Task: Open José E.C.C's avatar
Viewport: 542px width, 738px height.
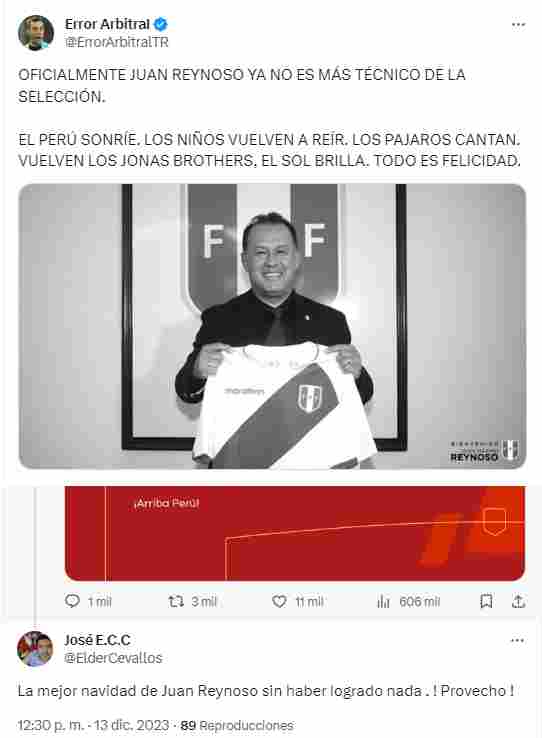Action: click(x=35, y=649)
